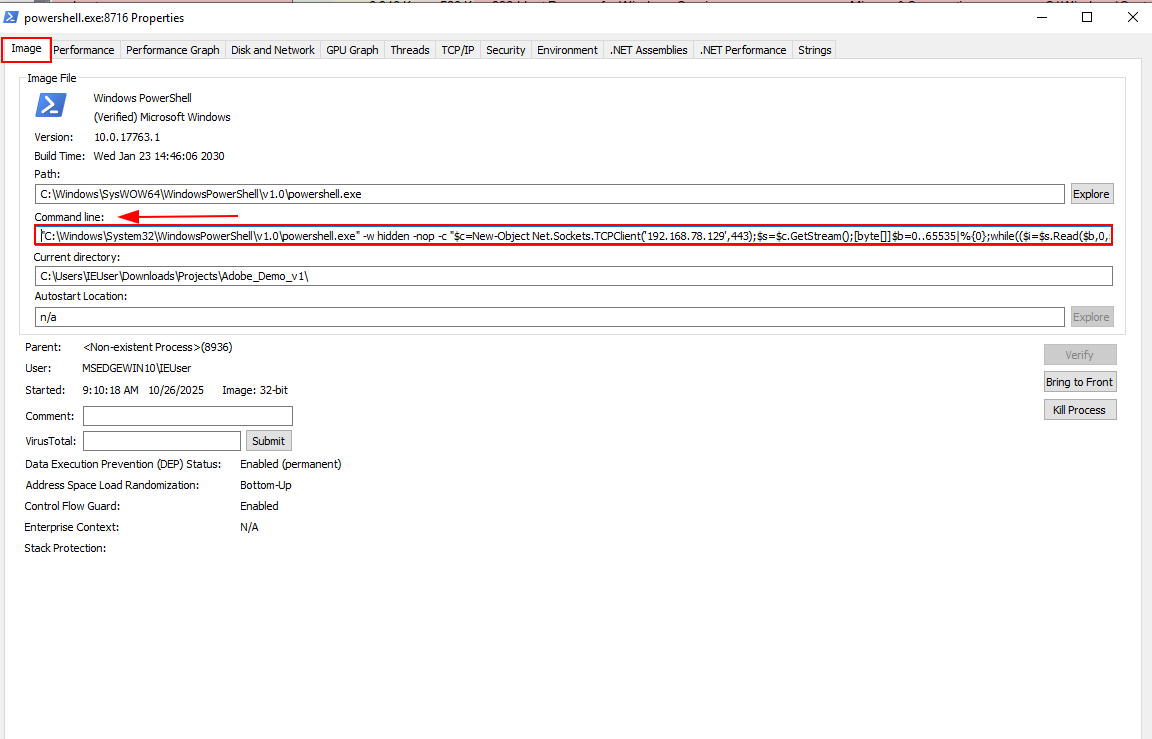This screenshot has width=1152, height=739.
Task: Click the Autostart Location label
Action: click(81, 296)
